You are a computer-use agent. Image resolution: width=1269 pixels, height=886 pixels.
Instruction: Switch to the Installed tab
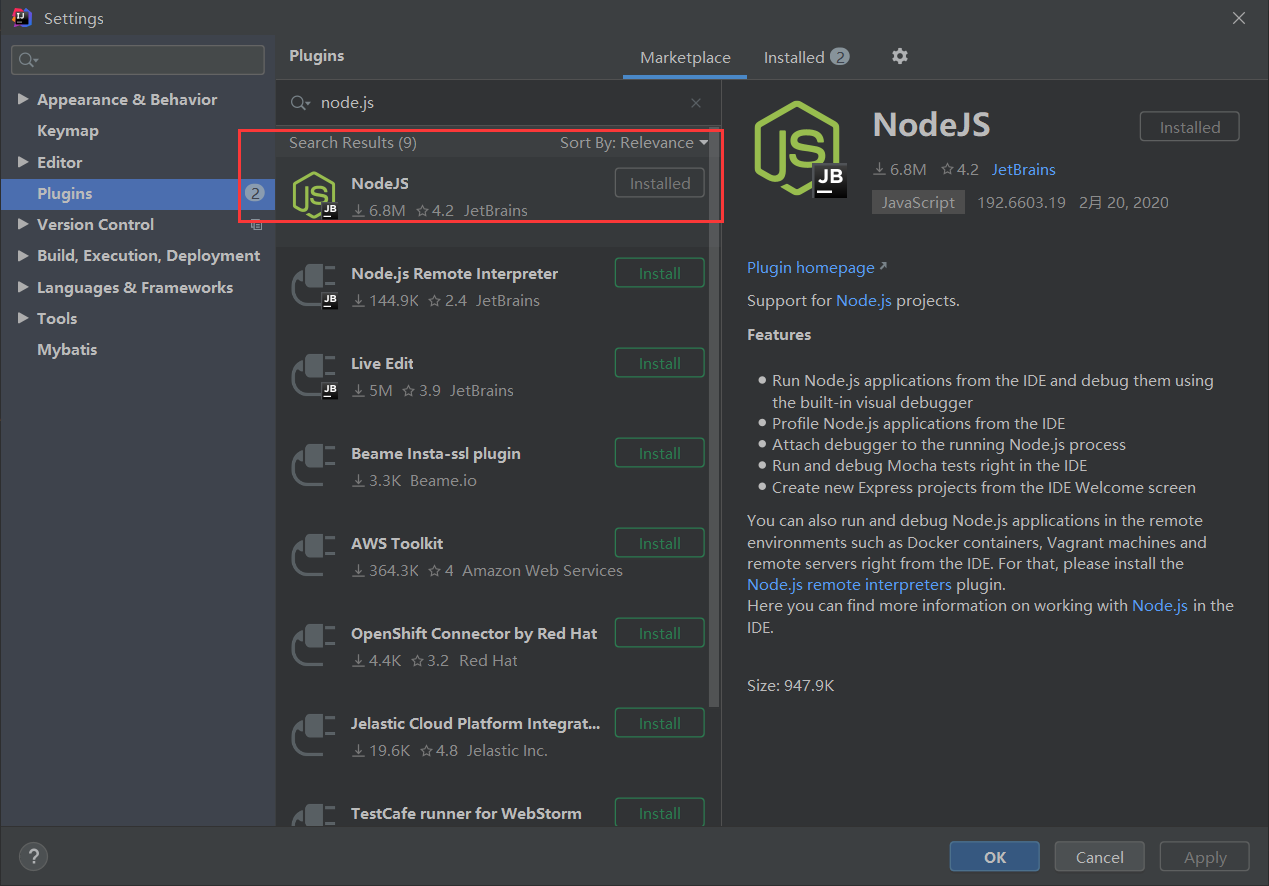806,58
